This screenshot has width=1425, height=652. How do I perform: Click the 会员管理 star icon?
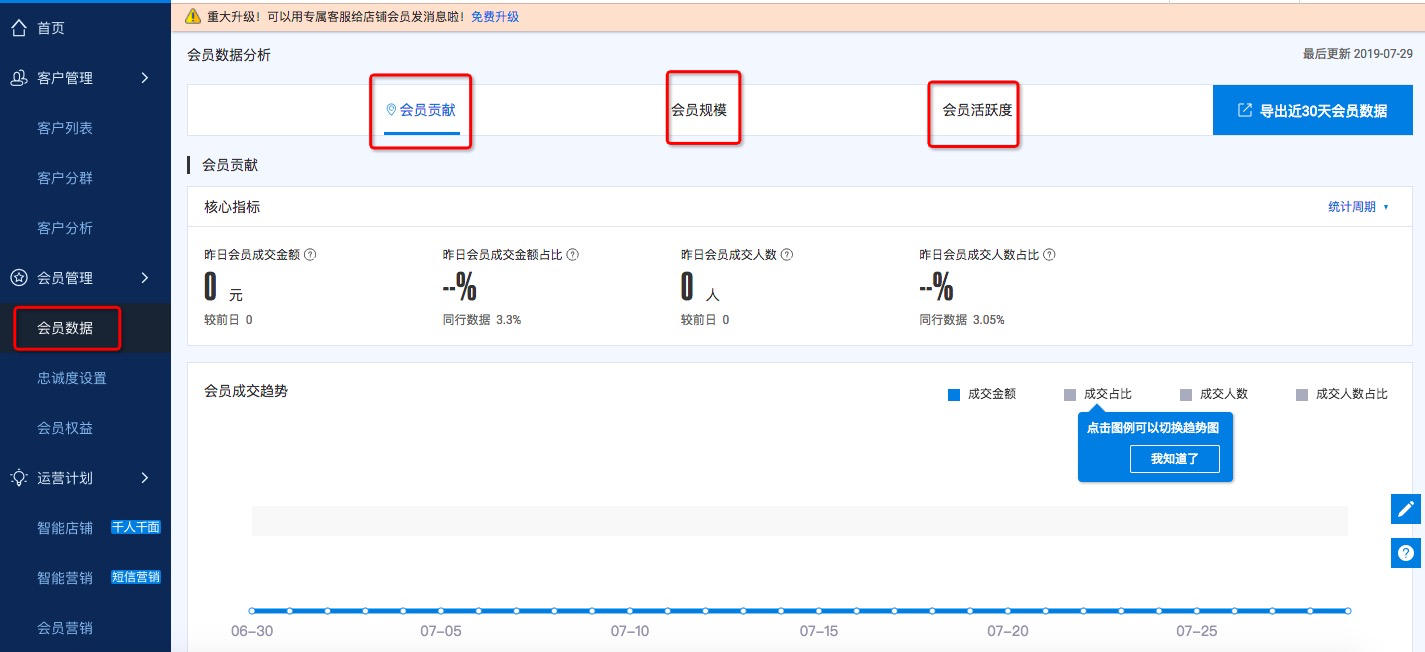18,278
